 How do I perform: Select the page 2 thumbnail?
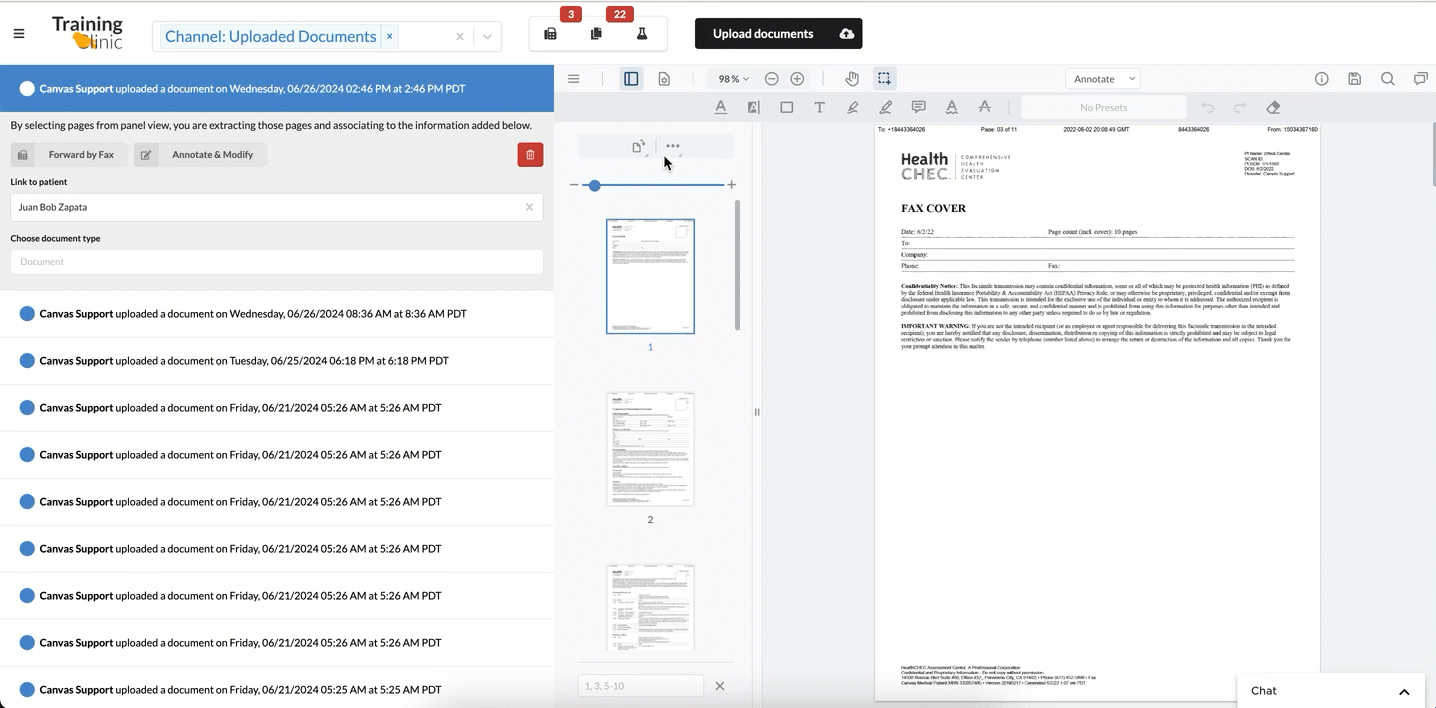[650, 447]
